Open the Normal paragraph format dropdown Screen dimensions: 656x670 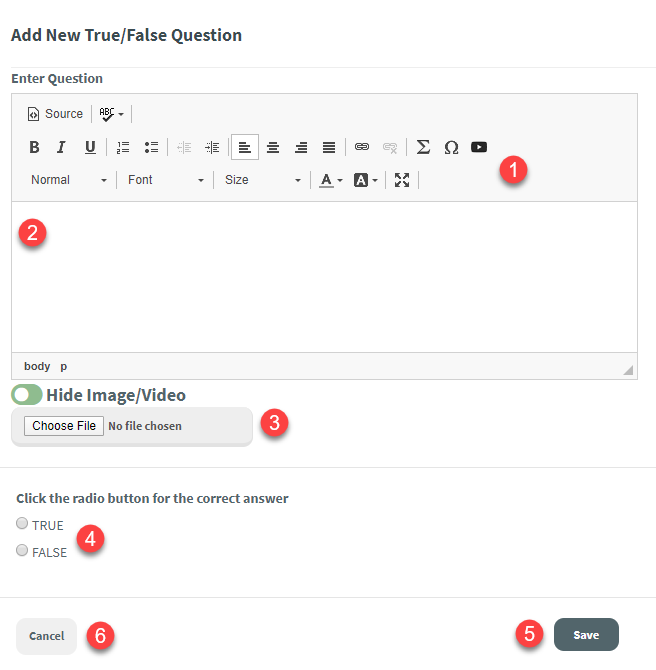point(68,180)
